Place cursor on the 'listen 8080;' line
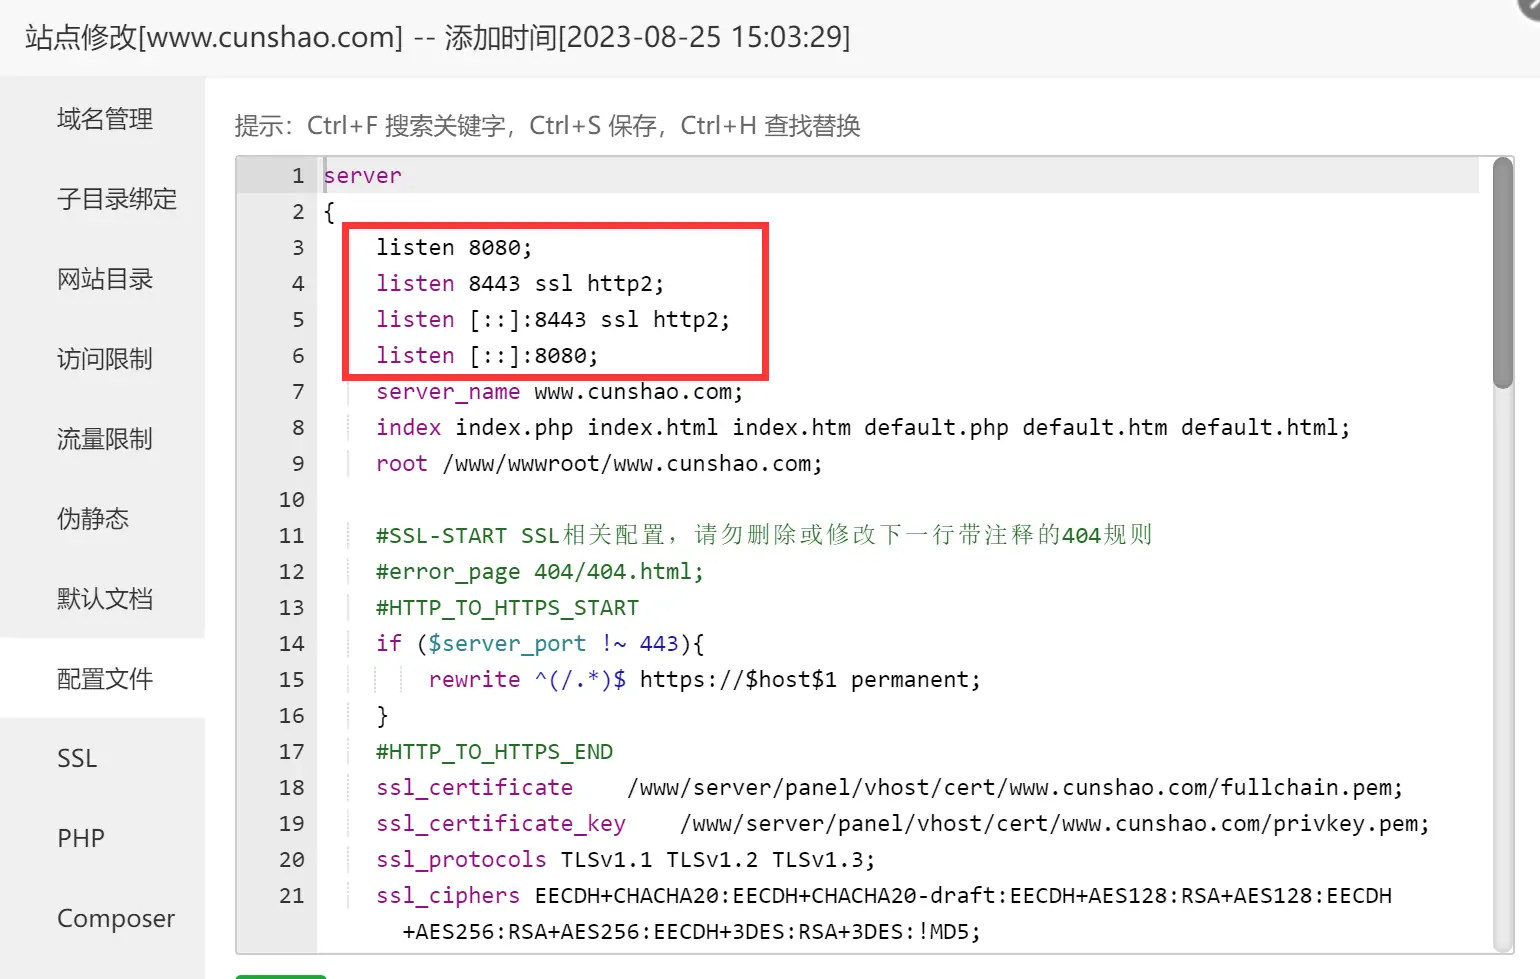Image resolution: width=1540 pixels, height=979 pixels. tap(454, 248)
